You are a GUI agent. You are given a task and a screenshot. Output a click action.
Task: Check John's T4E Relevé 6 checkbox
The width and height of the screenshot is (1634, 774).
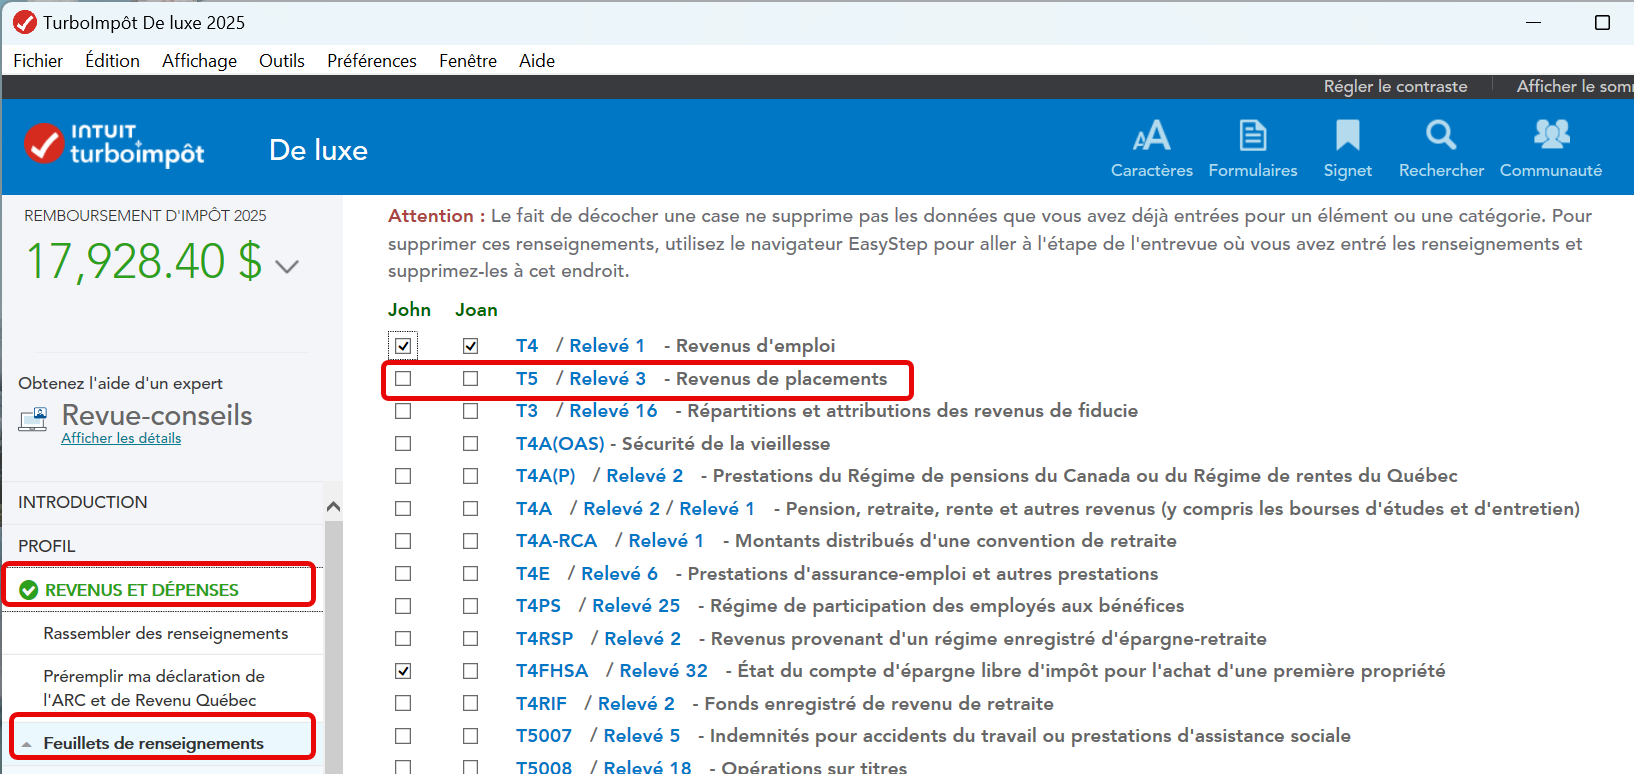click(x=403, y=574)
